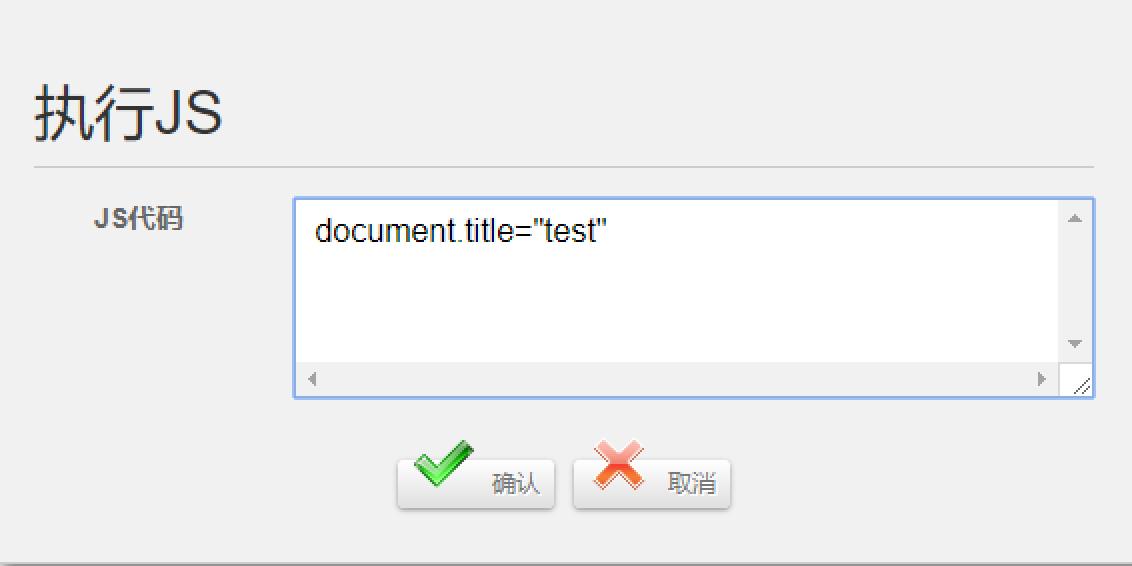The image size is (1132, 566).
Task: Click the red X cancel icon
Action: 619,465
